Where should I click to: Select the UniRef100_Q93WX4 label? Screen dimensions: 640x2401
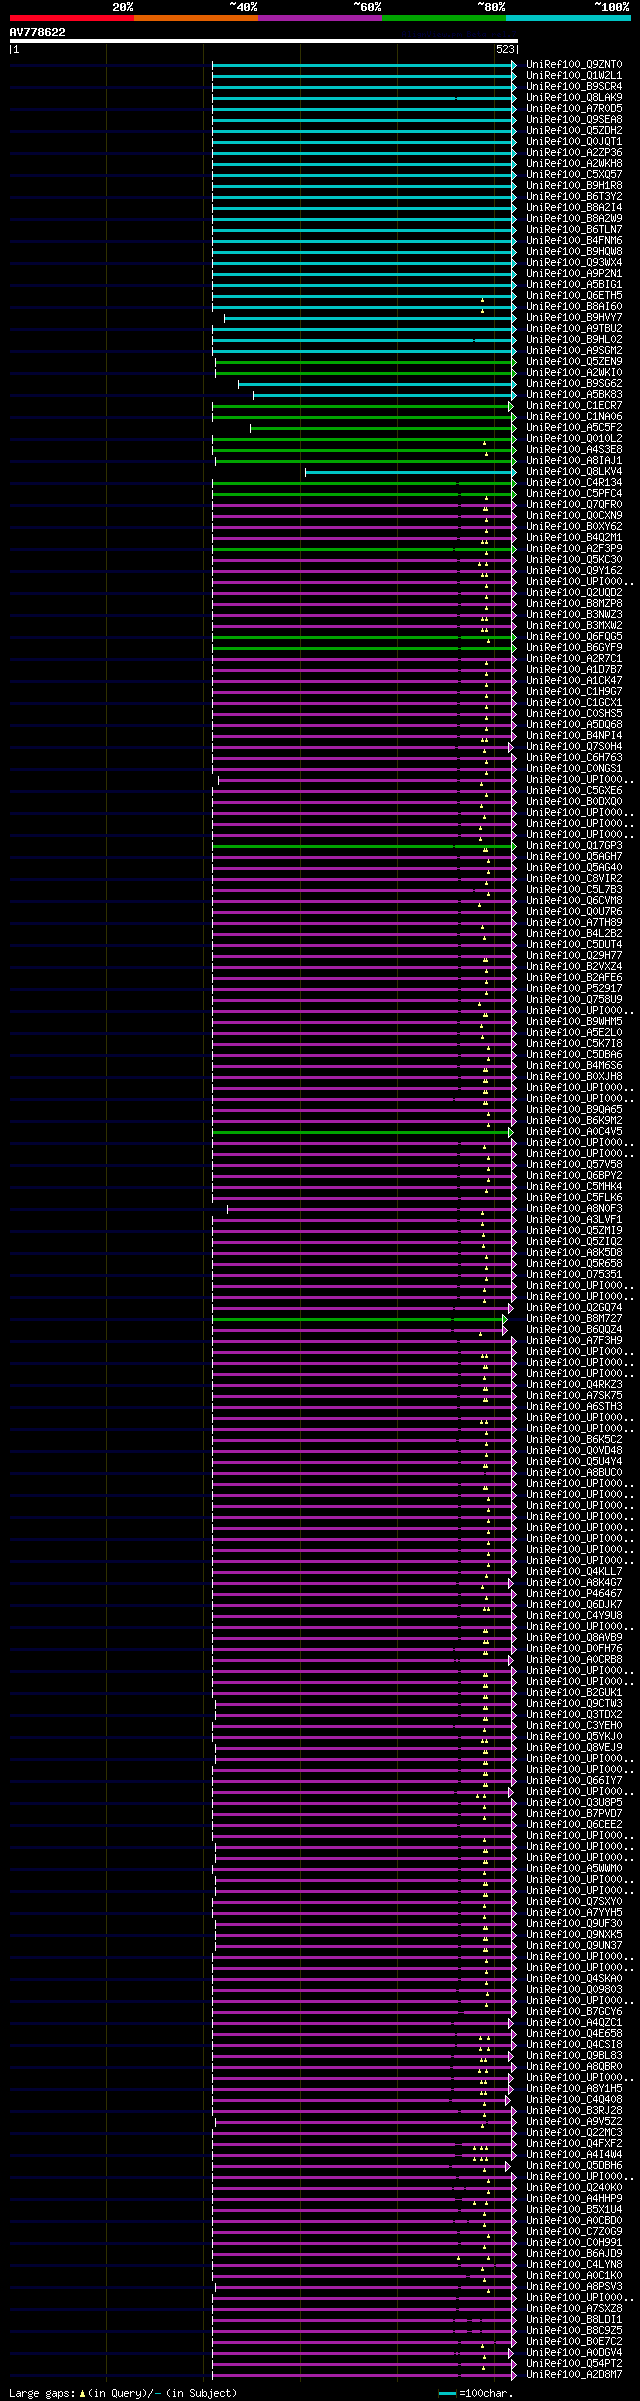coord(574,263)
